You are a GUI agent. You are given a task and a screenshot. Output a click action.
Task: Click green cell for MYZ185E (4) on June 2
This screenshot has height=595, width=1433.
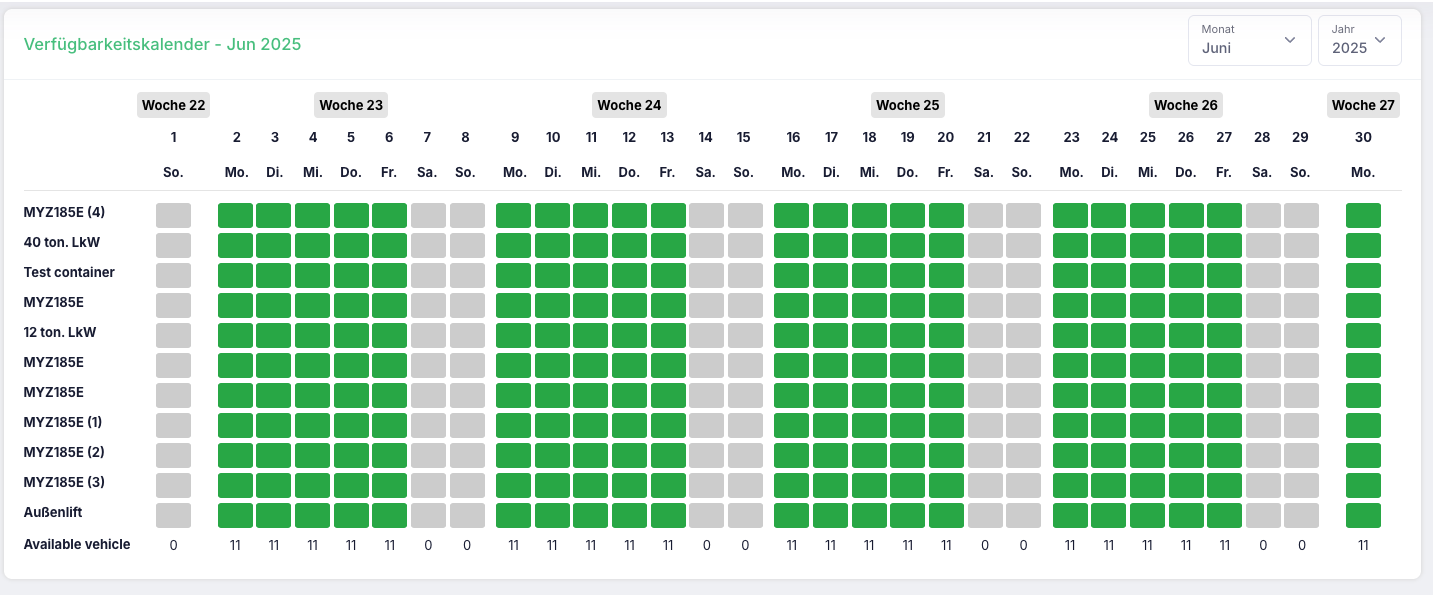click(236, 215)
